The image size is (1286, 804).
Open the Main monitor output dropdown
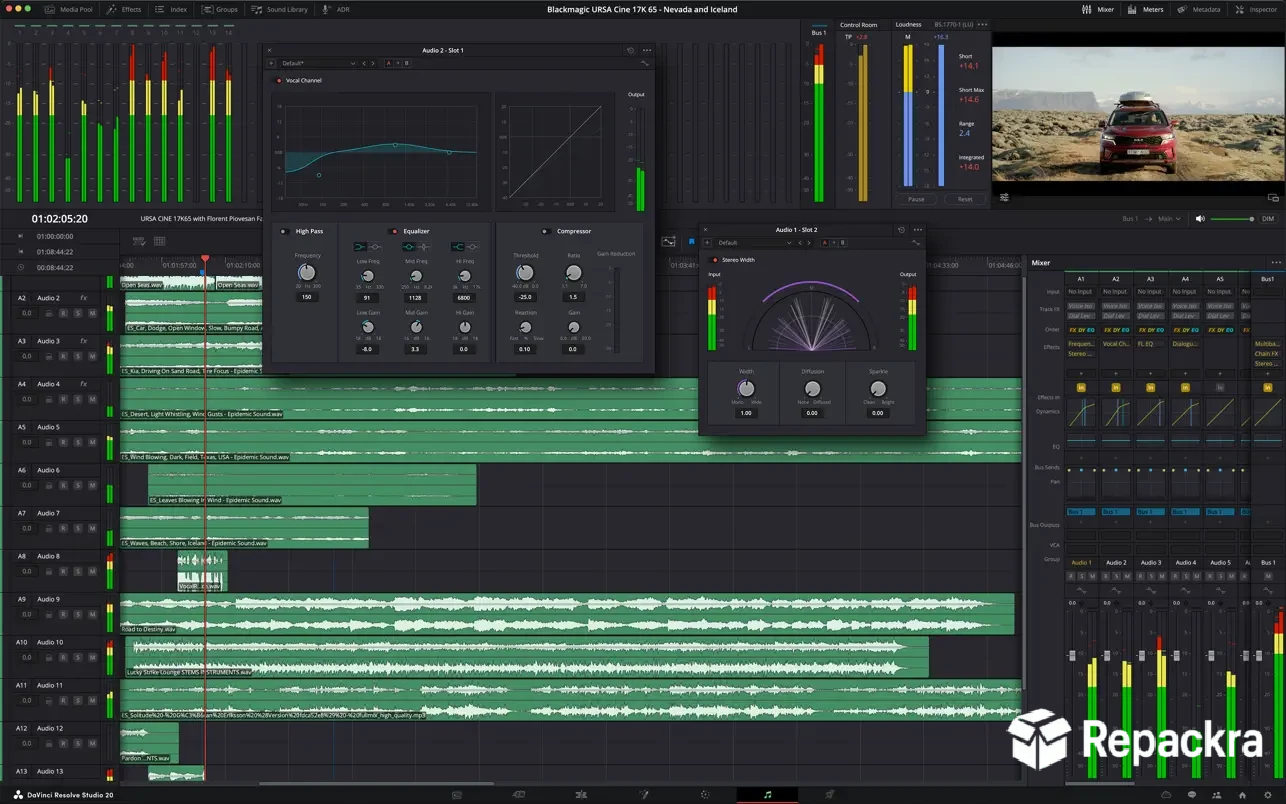click(x=1169, y=218)
